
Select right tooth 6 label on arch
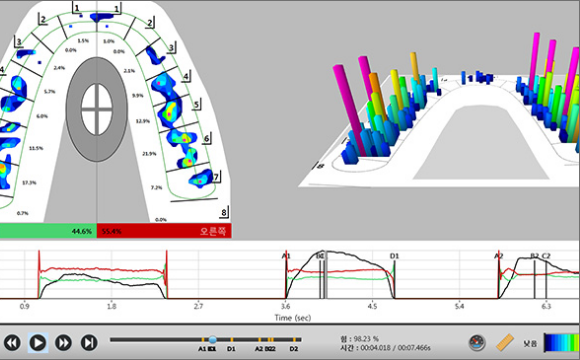(x=207, y=139)
